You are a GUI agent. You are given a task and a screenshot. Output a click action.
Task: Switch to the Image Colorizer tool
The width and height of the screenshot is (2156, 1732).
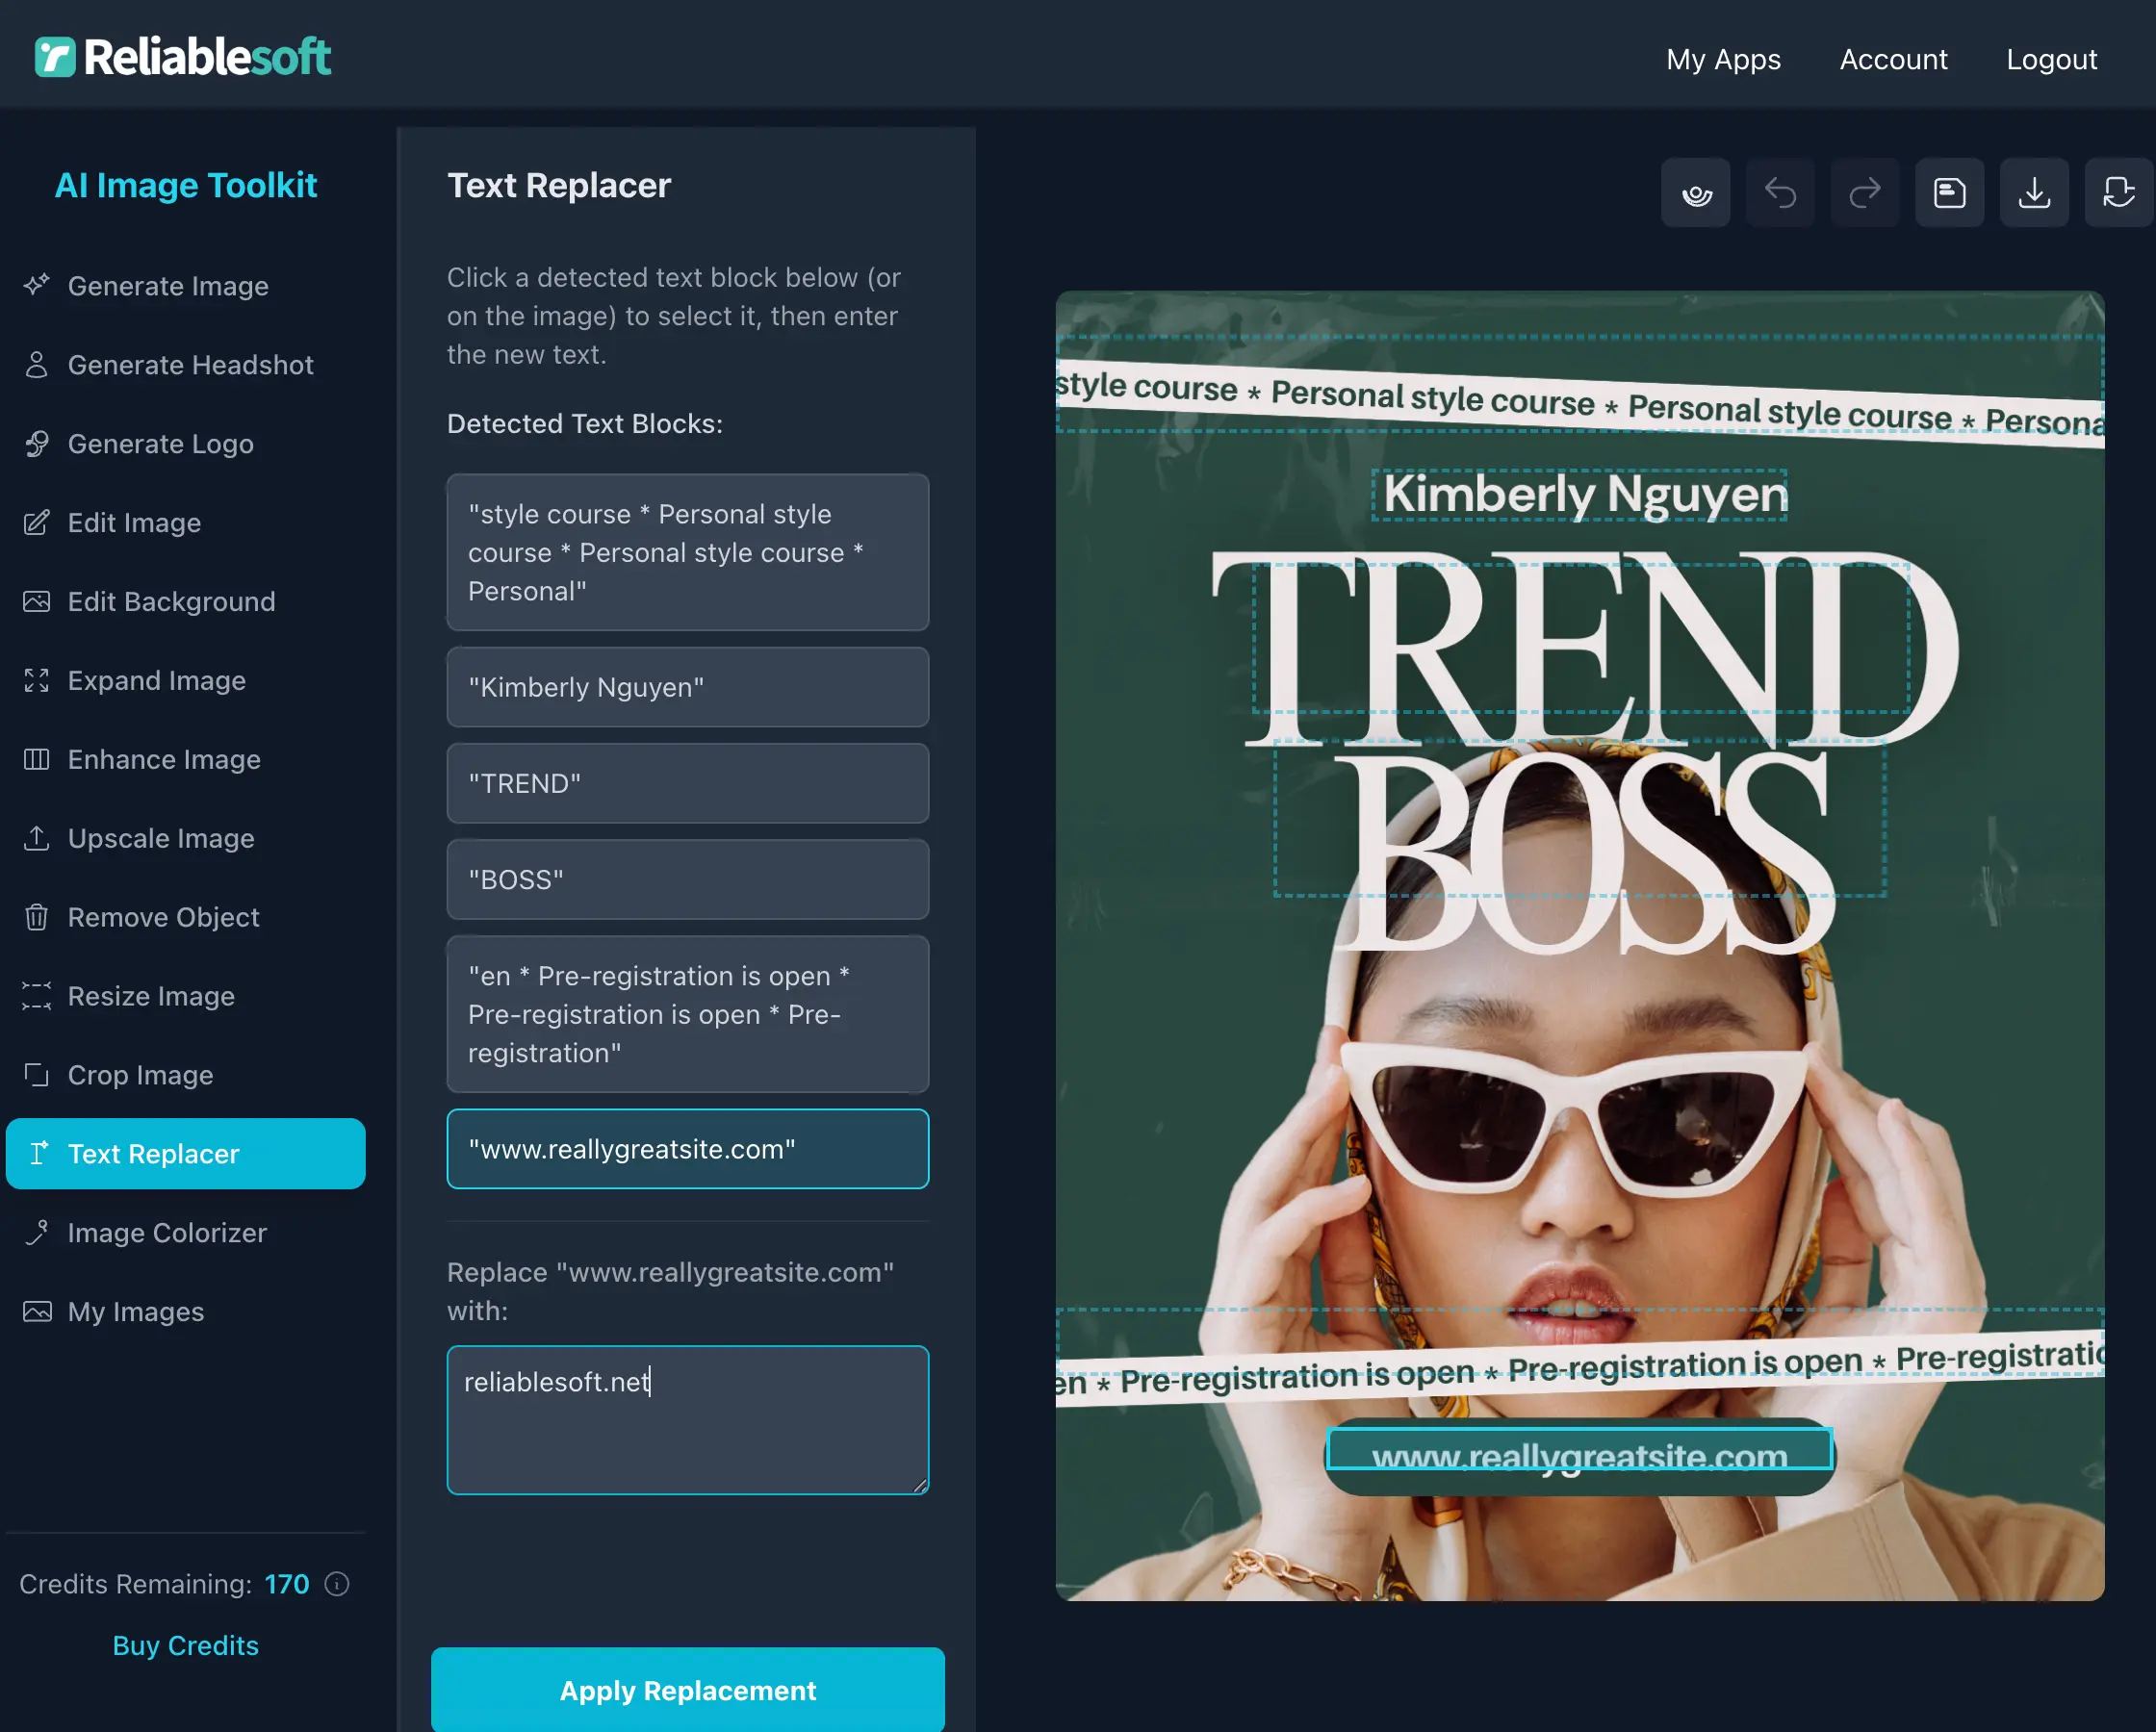coord(167,1232)
